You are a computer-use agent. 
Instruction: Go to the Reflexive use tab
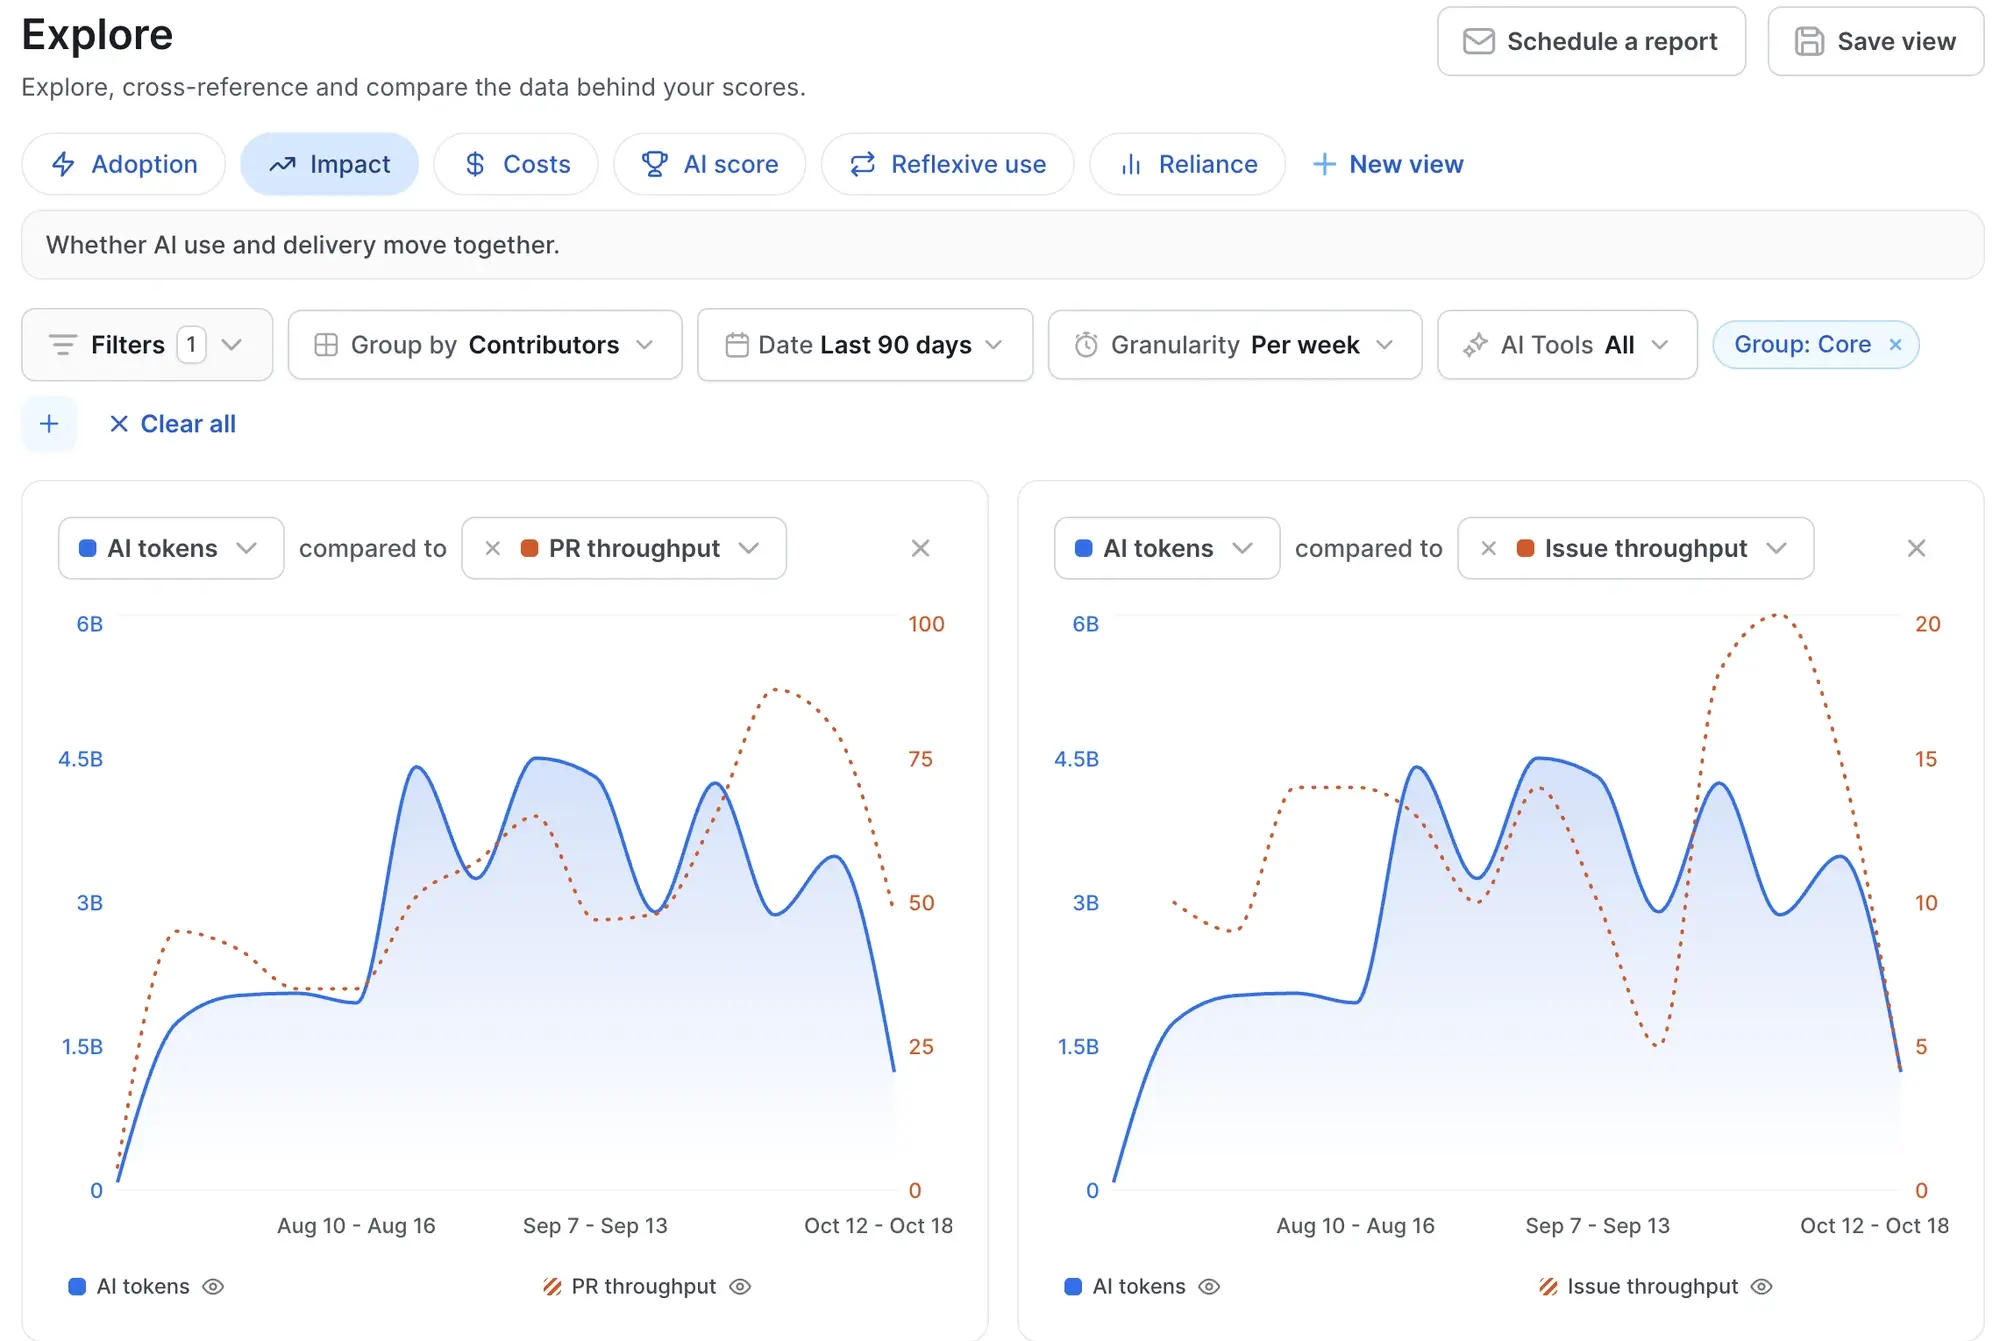click(x=948, y=164)
